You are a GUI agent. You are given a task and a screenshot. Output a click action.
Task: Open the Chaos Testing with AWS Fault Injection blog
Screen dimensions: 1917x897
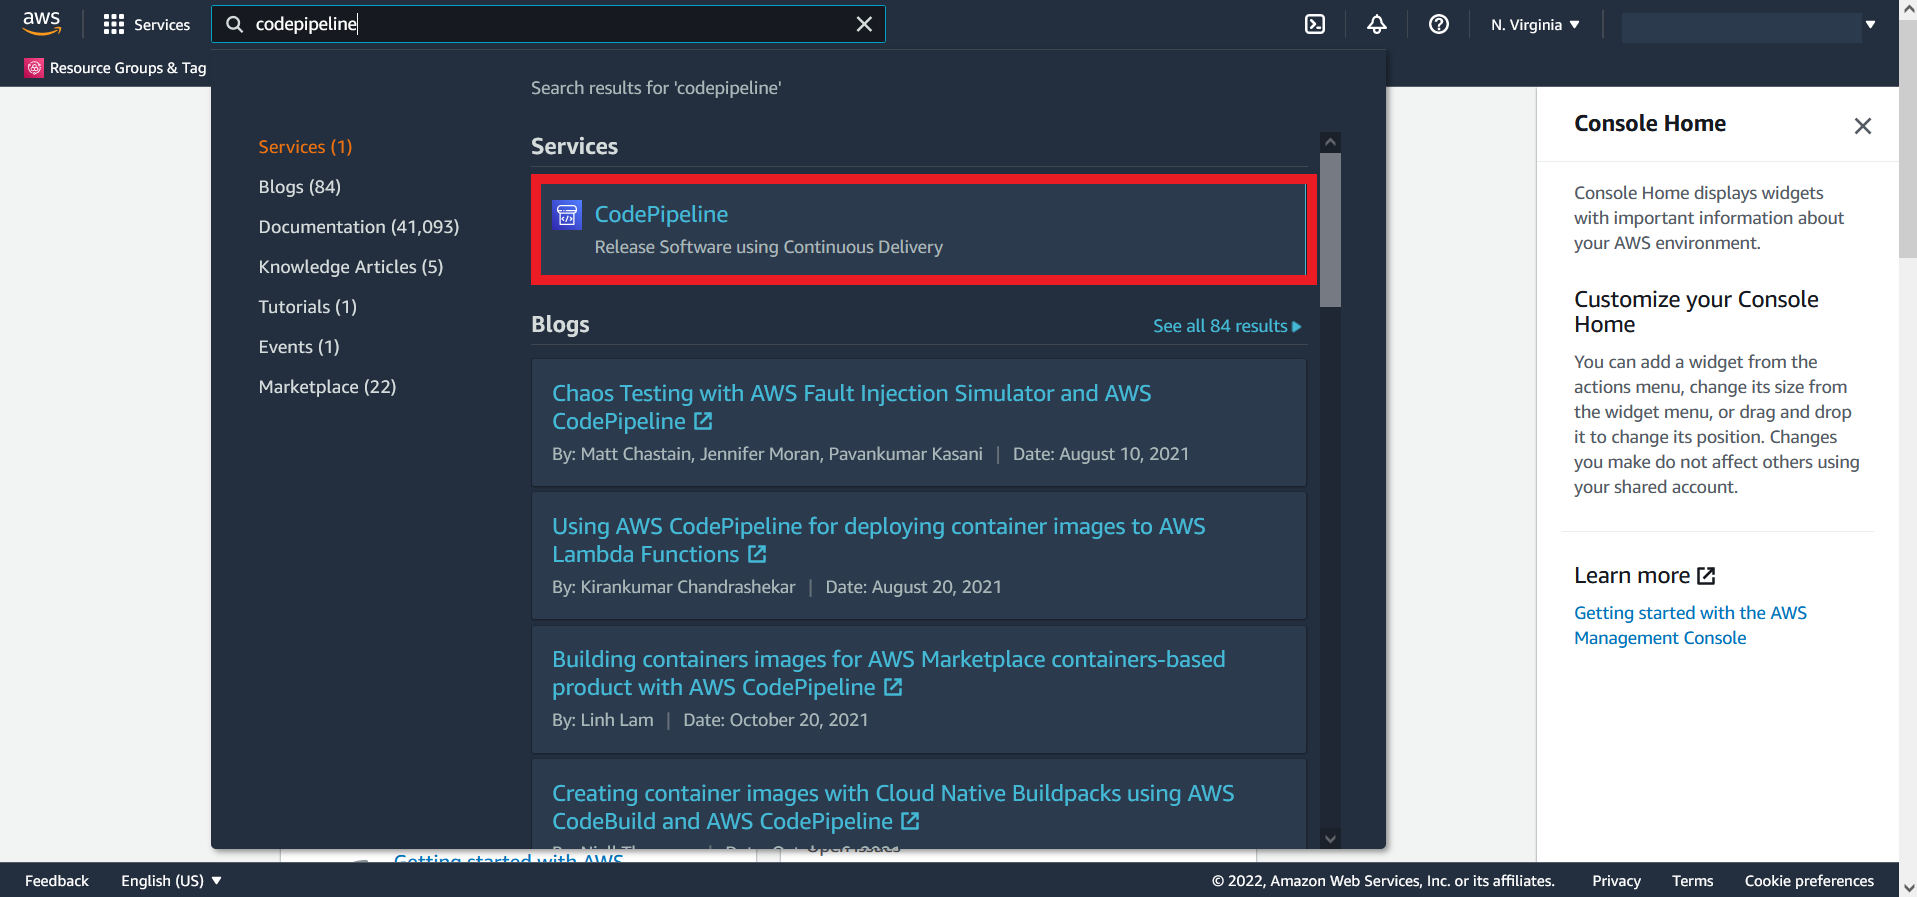[851, 407]
